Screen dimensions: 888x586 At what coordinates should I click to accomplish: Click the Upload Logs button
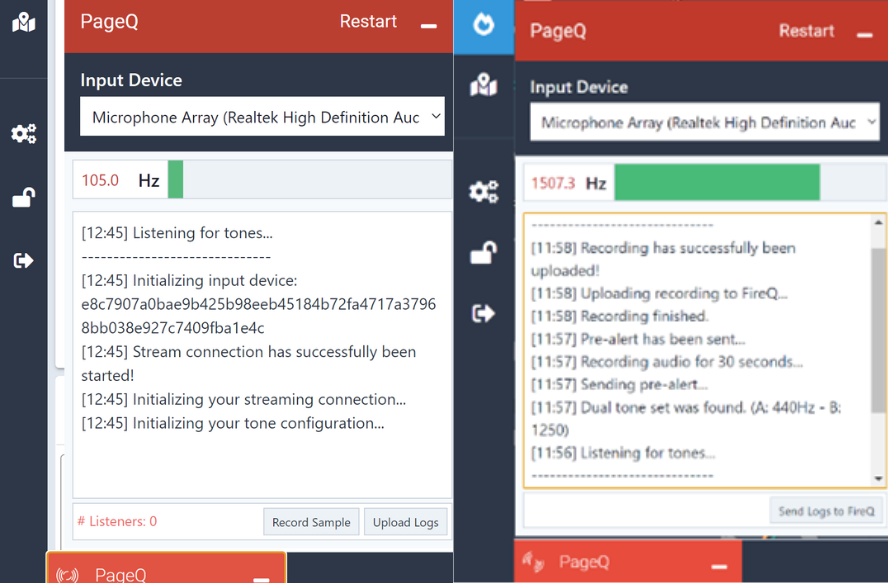click(x=406, y=522)
